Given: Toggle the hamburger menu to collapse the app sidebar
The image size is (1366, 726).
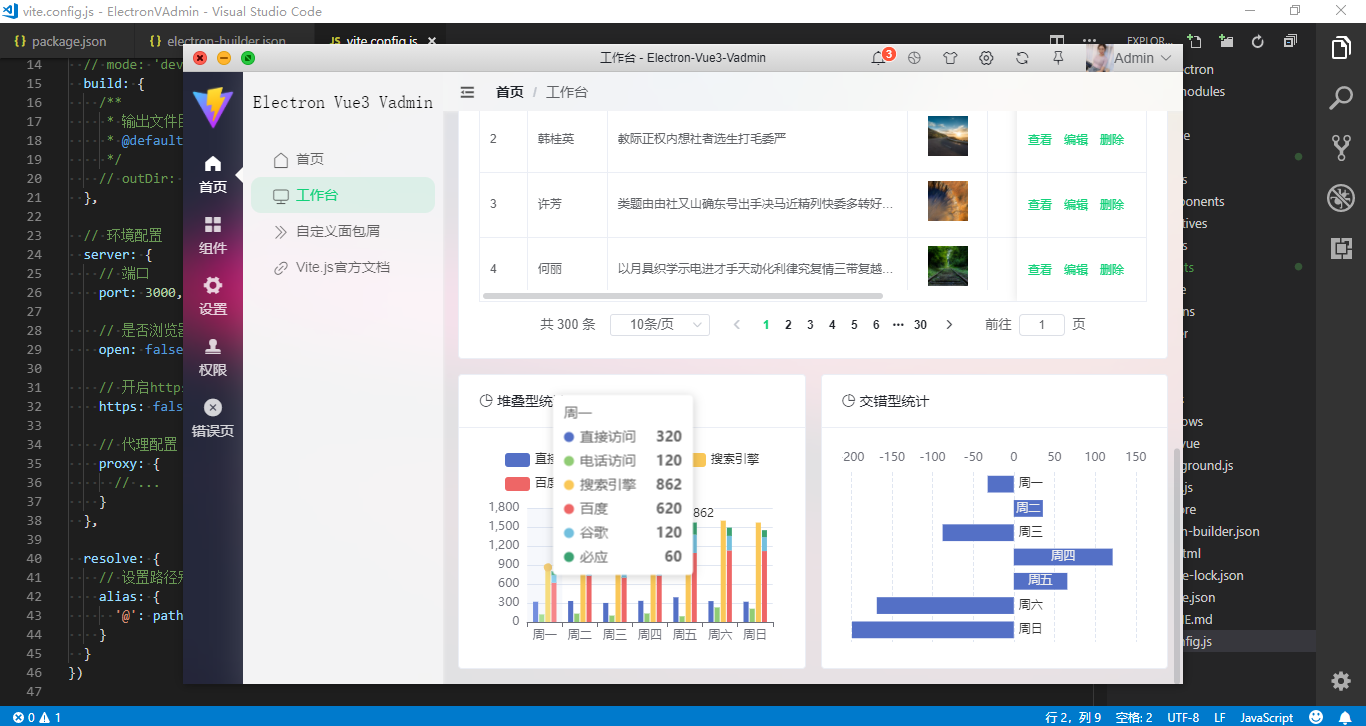Looking at the screenshot, I should point(467,91).
